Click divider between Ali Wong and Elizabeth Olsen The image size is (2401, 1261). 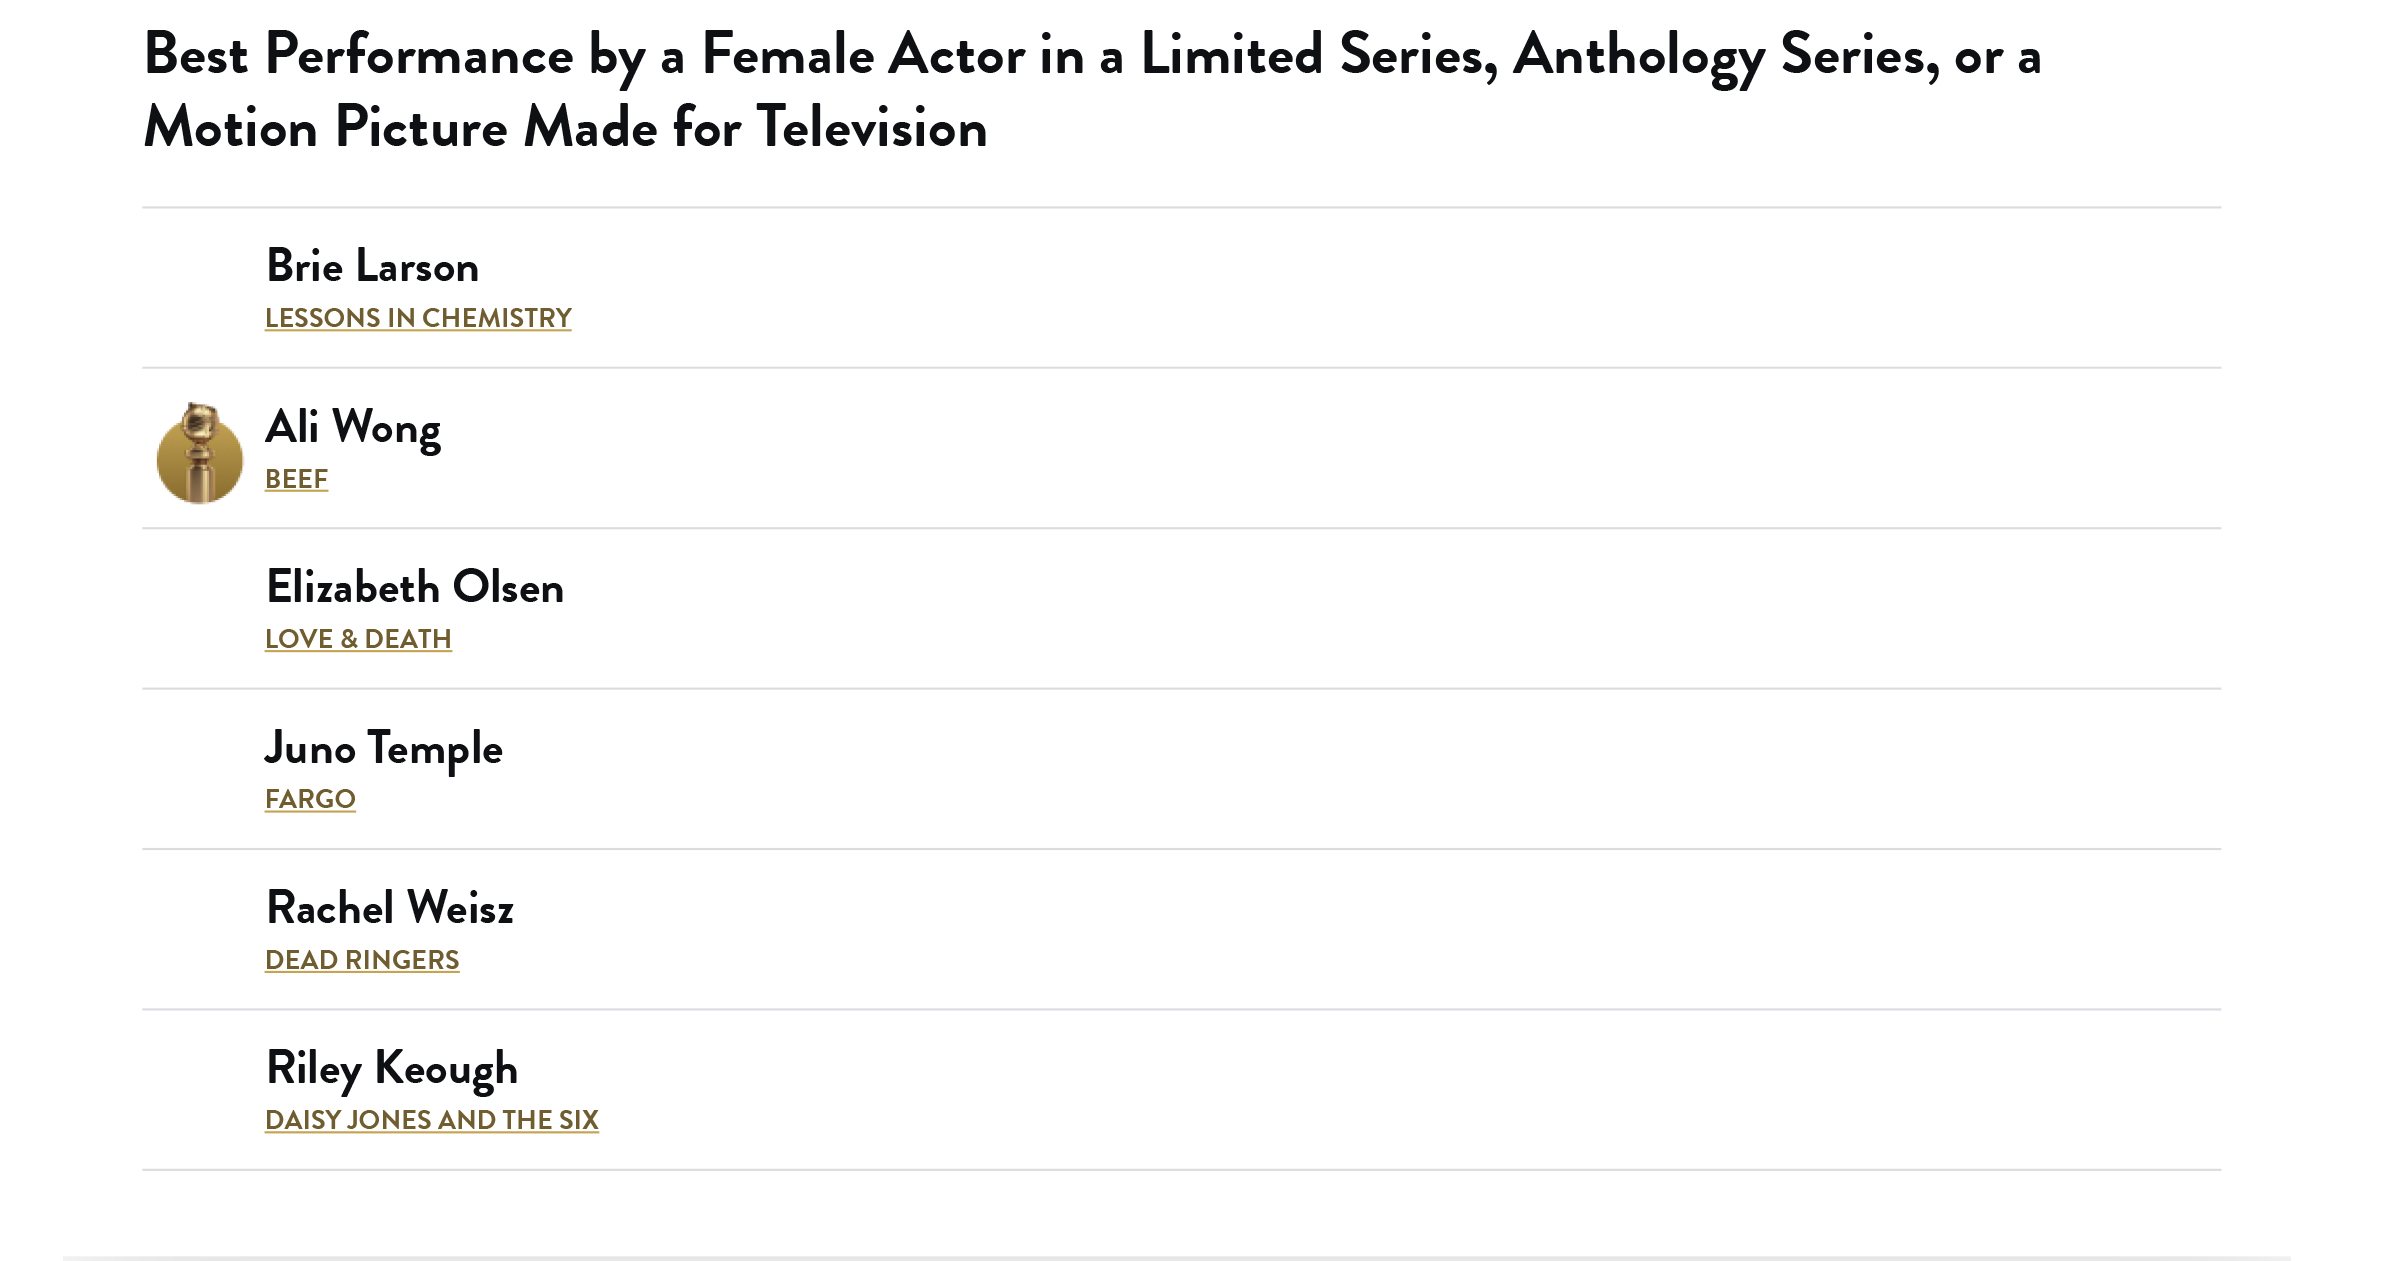(x=1181, y=528)
